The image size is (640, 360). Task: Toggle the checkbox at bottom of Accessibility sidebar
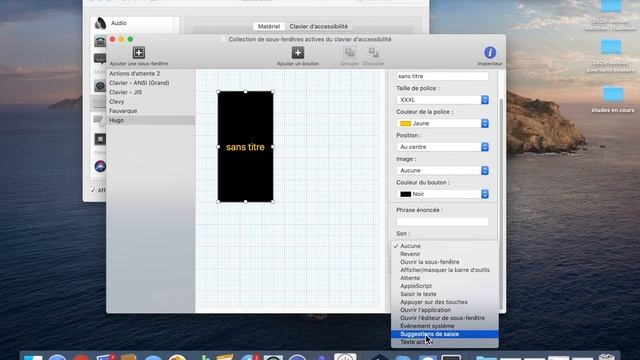click(93, 190)
